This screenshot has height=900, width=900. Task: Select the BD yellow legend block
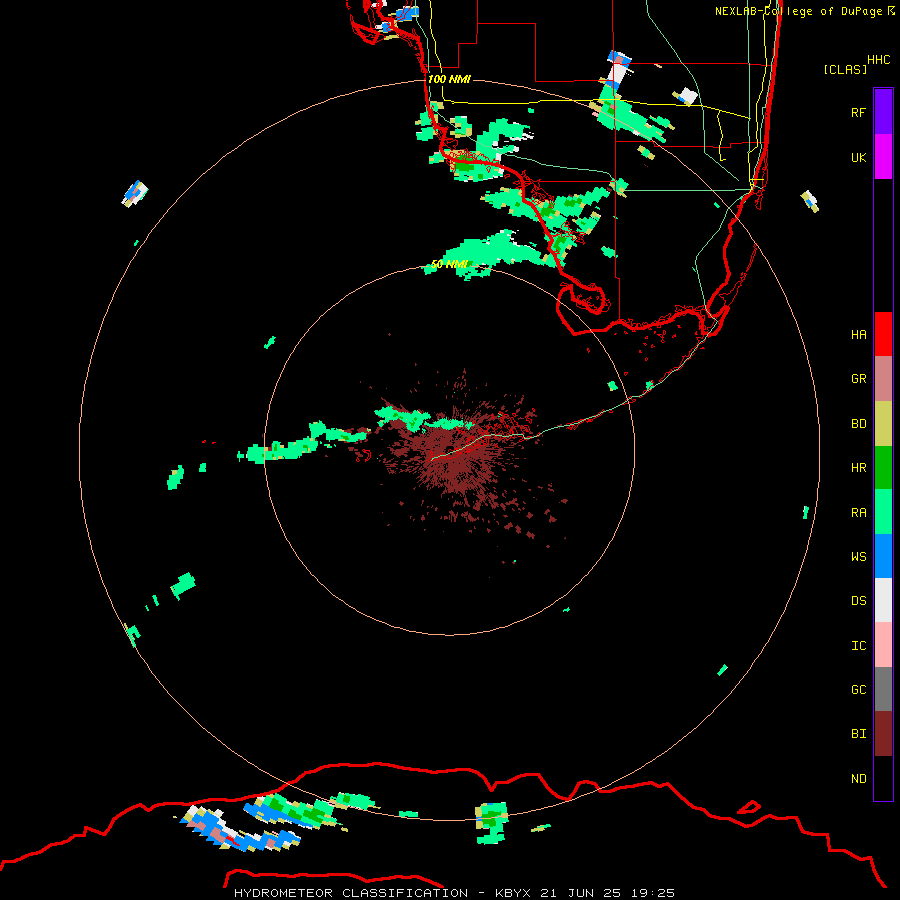[883, 424]
